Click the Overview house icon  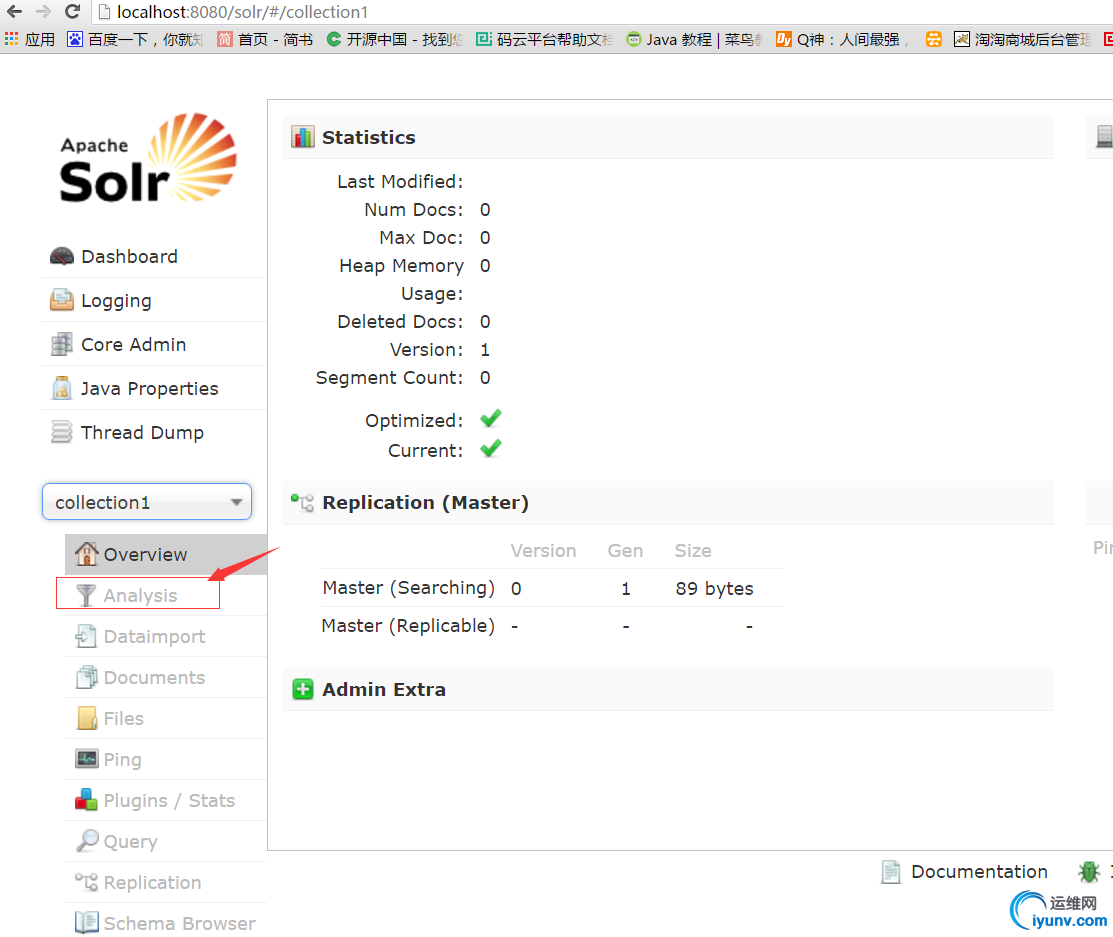coord(87,554)
